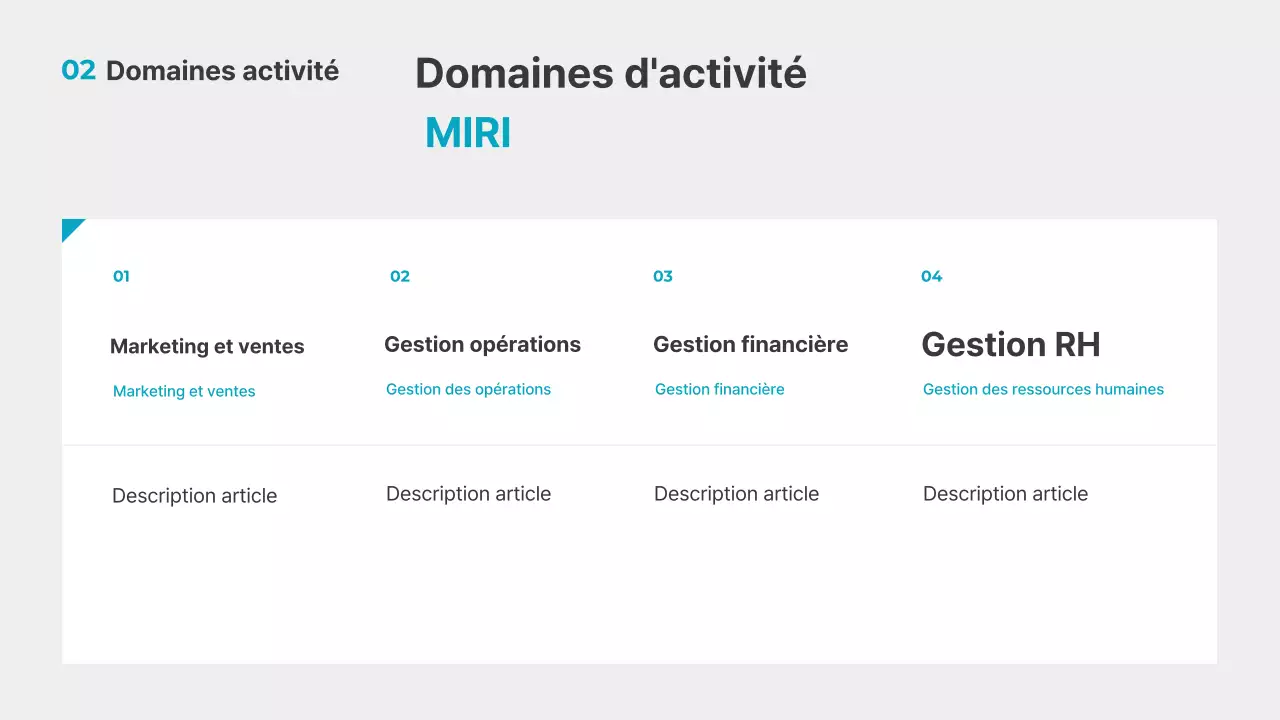The image size is (1280, 720).
Task: Click the teal "Gestion financière" subtitle
Action: (719, 390)
